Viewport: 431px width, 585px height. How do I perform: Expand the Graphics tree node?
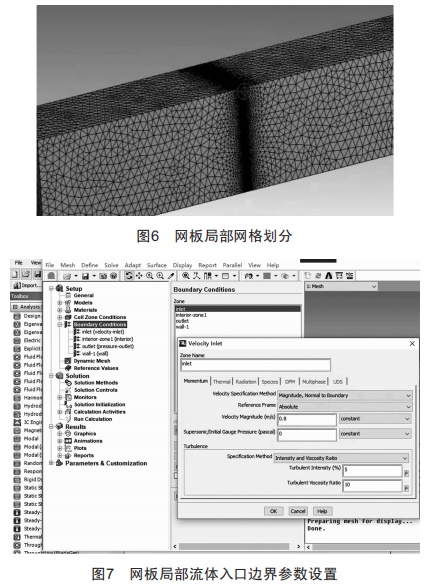coord(59,434)
